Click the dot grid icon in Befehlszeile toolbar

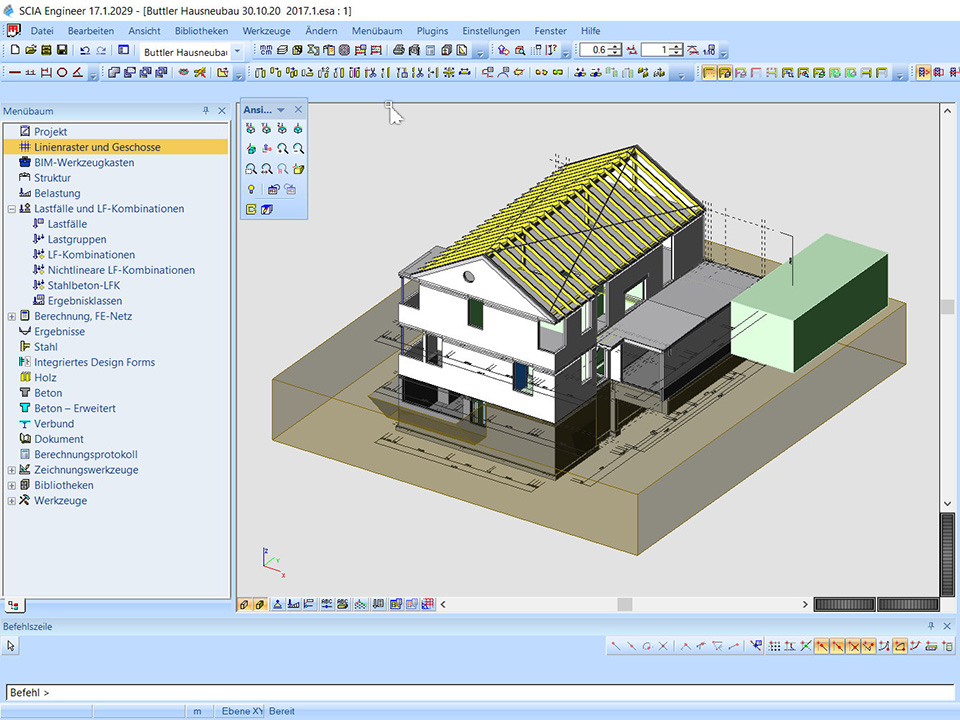[x=774, y=646]
